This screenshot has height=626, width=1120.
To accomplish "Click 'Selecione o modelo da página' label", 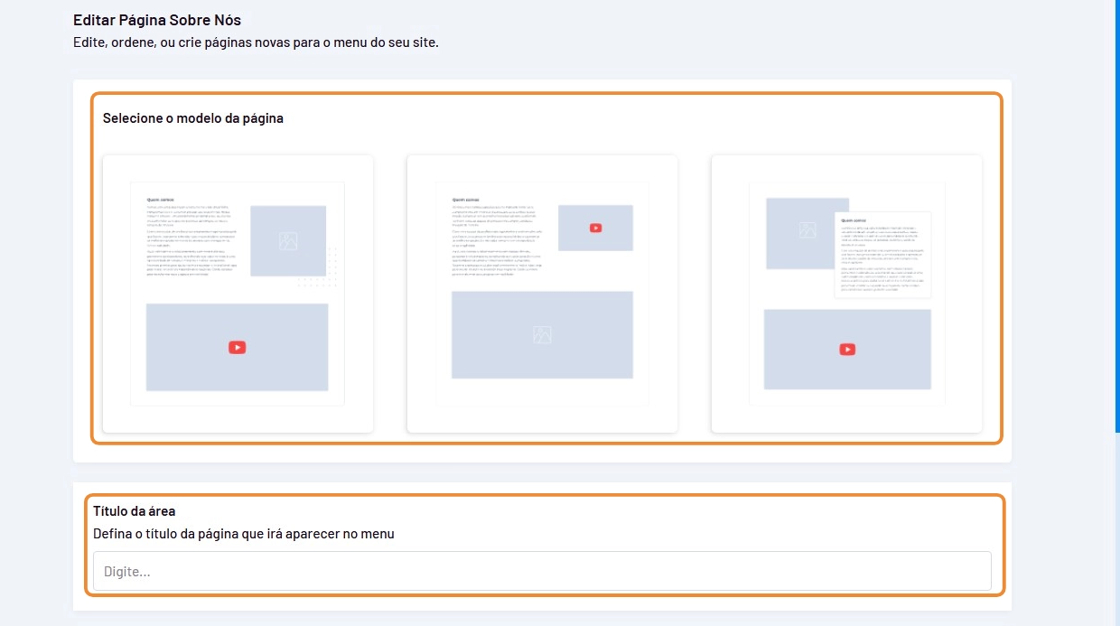I will coord(193,118).
